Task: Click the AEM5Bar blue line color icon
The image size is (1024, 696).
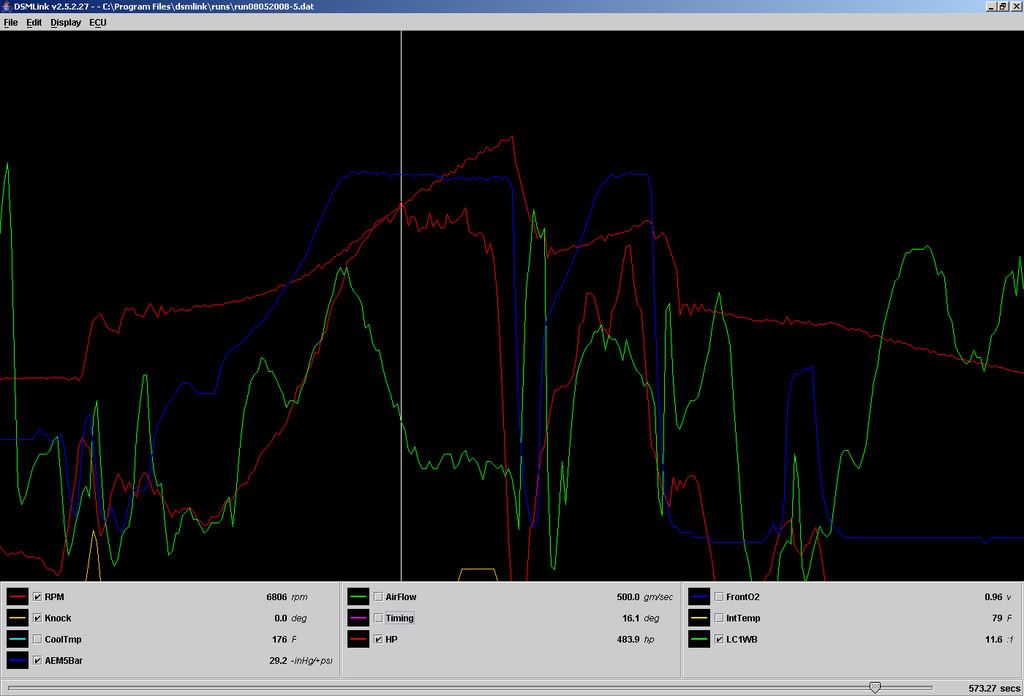Action: 17,660
